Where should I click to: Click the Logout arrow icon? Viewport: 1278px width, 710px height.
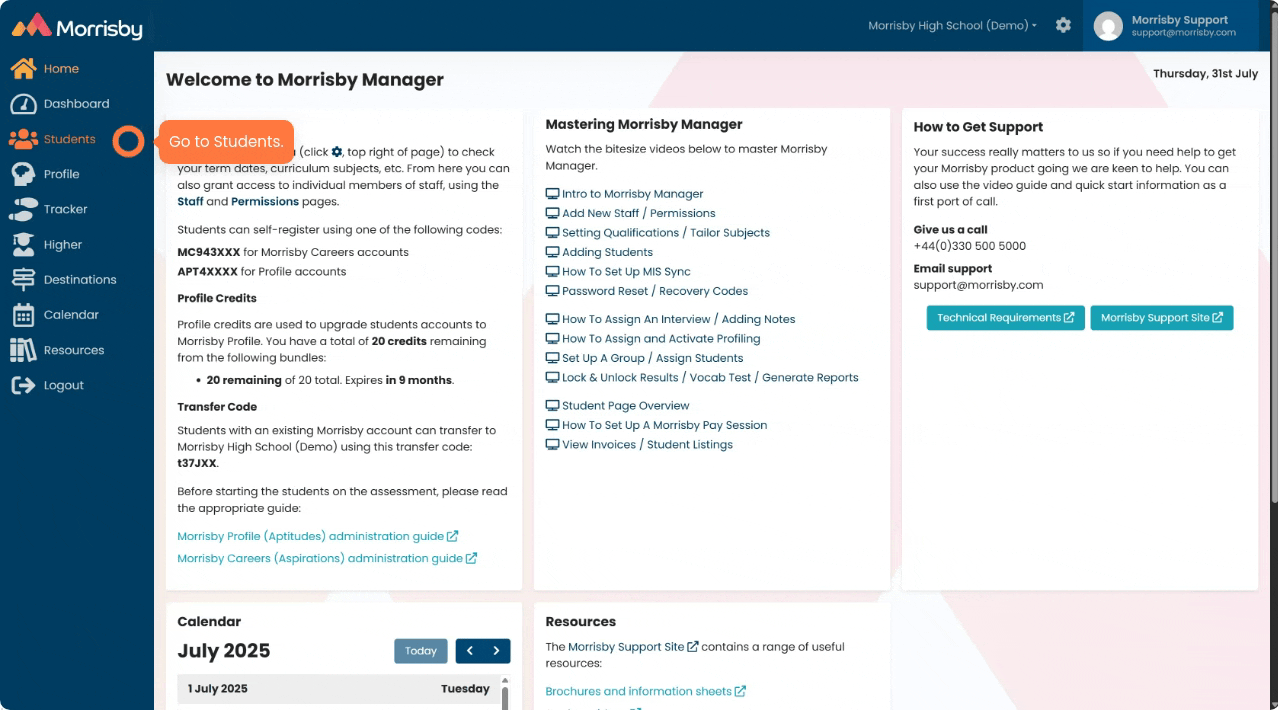coord(23,385)
